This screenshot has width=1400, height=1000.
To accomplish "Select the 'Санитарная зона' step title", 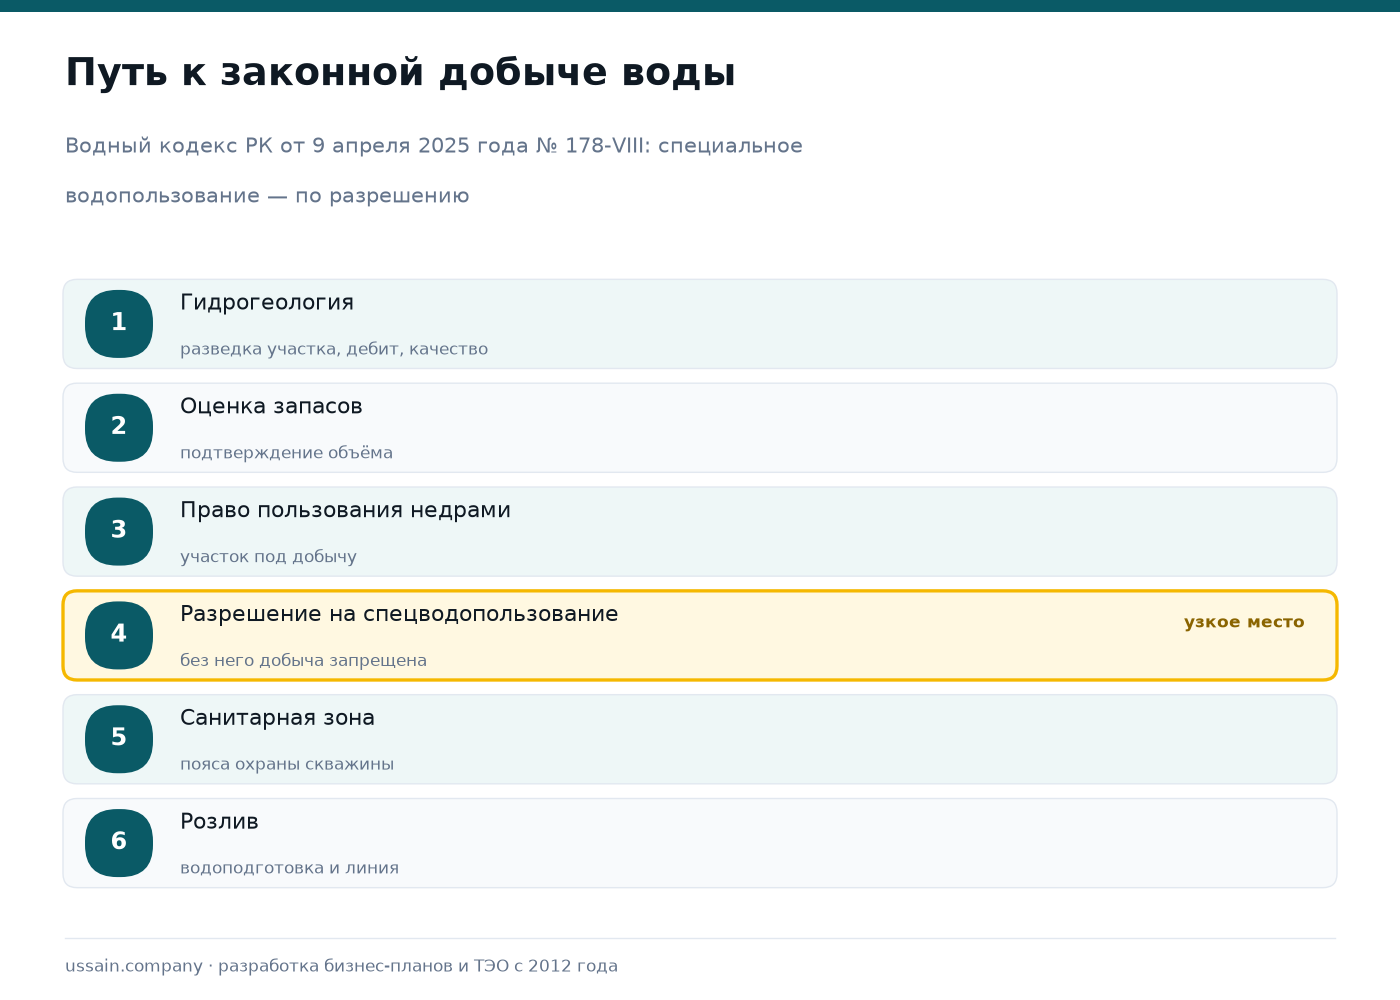I will (277, 718).
